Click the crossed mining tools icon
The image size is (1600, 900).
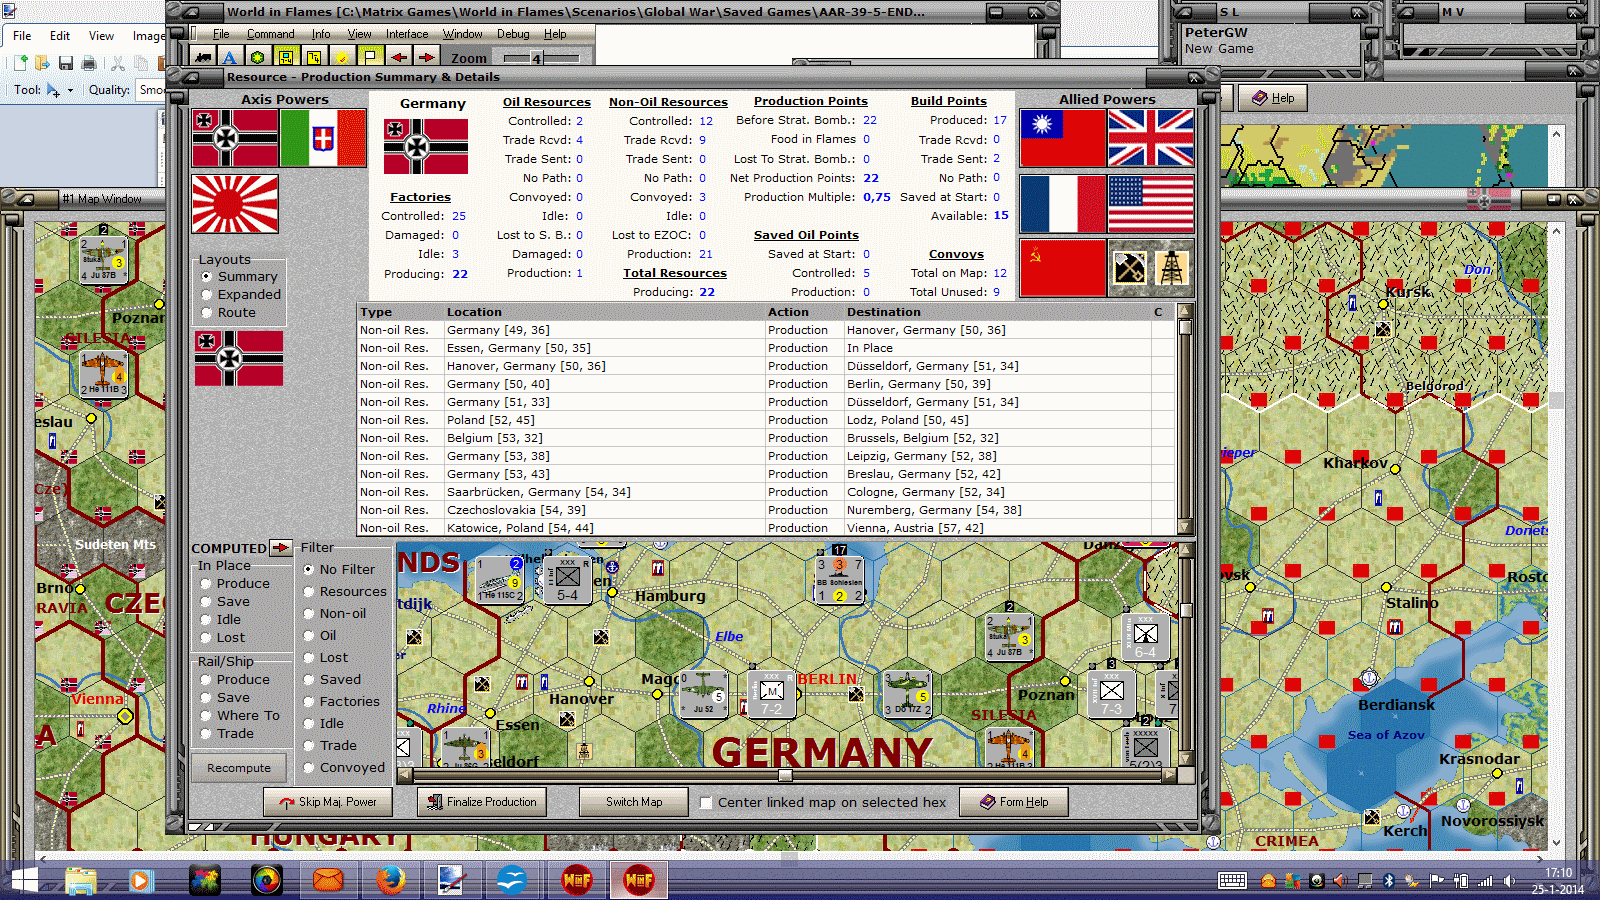coord(1130,268)
